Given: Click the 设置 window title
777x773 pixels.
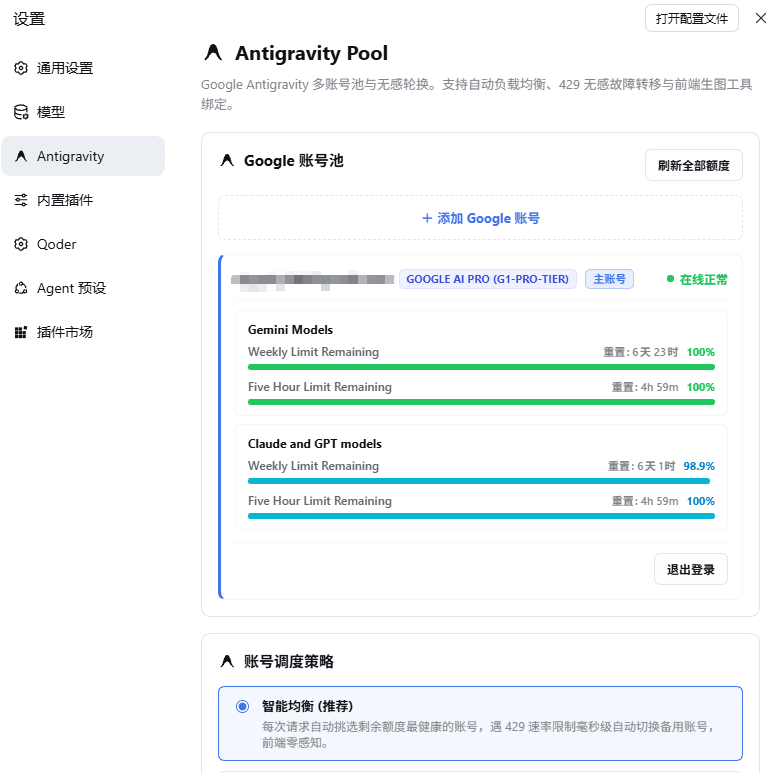Looking at the screenshot, I should tap(29, 19).
